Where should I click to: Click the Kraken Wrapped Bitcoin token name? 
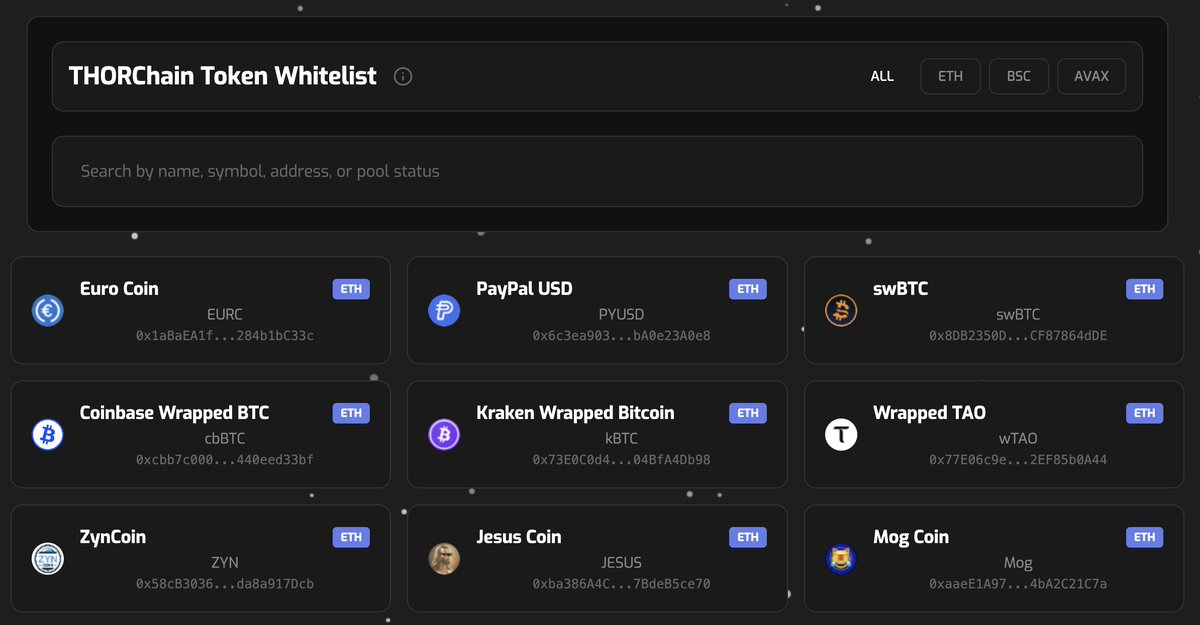[x=575, y=413]
